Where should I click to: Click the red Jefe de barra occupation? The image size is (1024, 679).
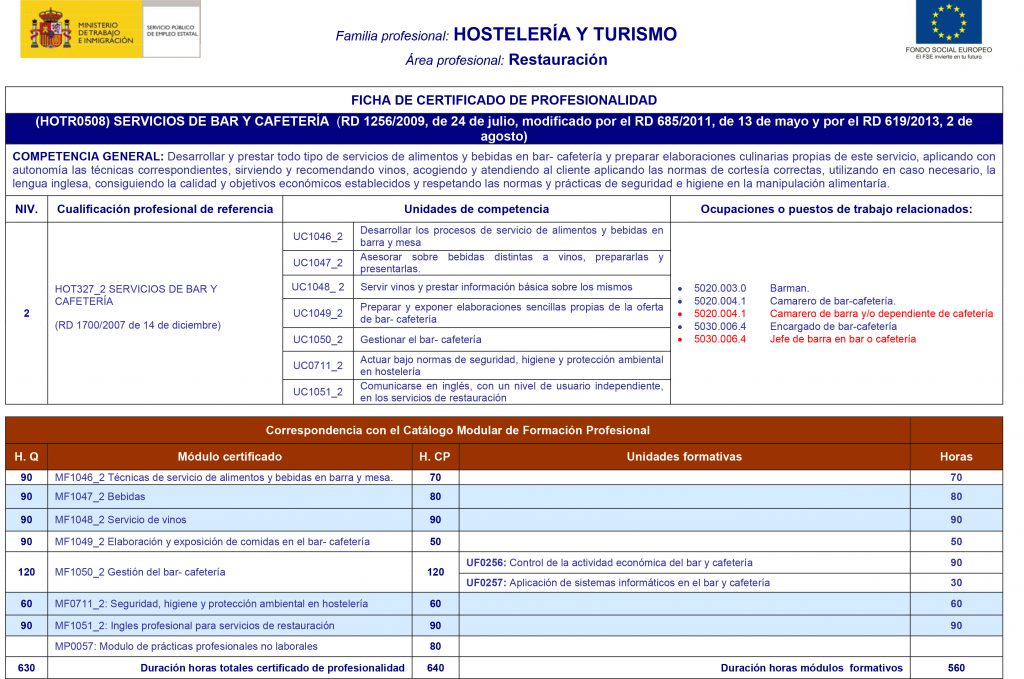tap(842, 339)
